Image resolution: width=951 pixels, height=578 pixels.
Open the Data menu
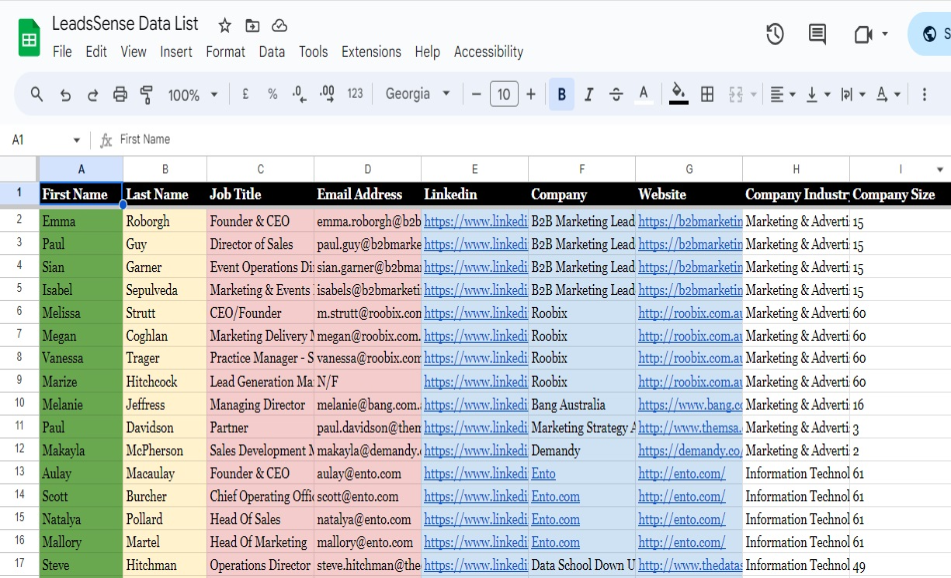[272, 52]
